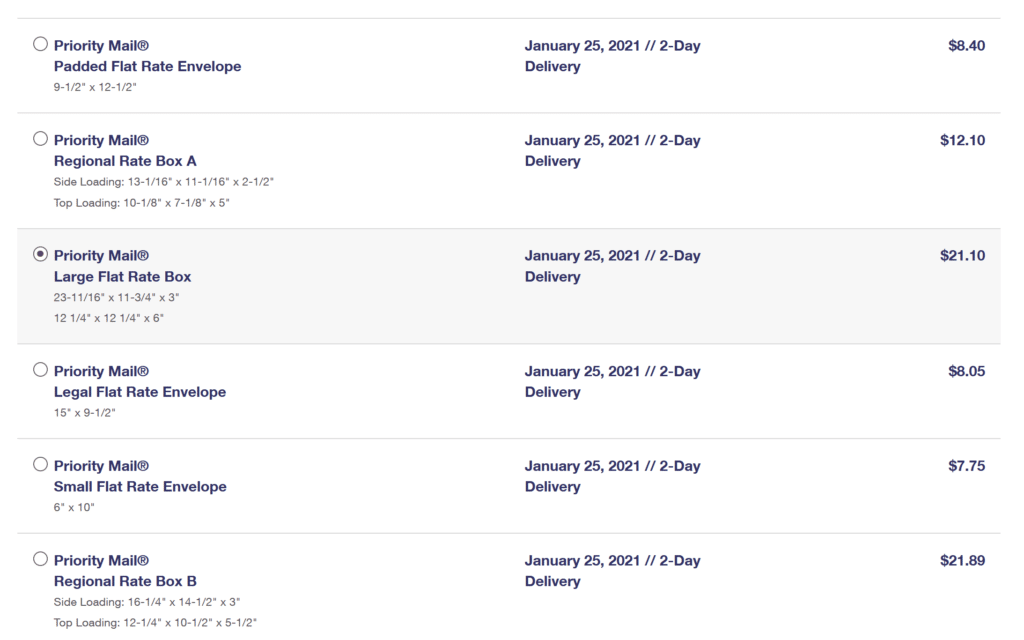Click the Regional Rate Box B label

click(x=125, y=581)
